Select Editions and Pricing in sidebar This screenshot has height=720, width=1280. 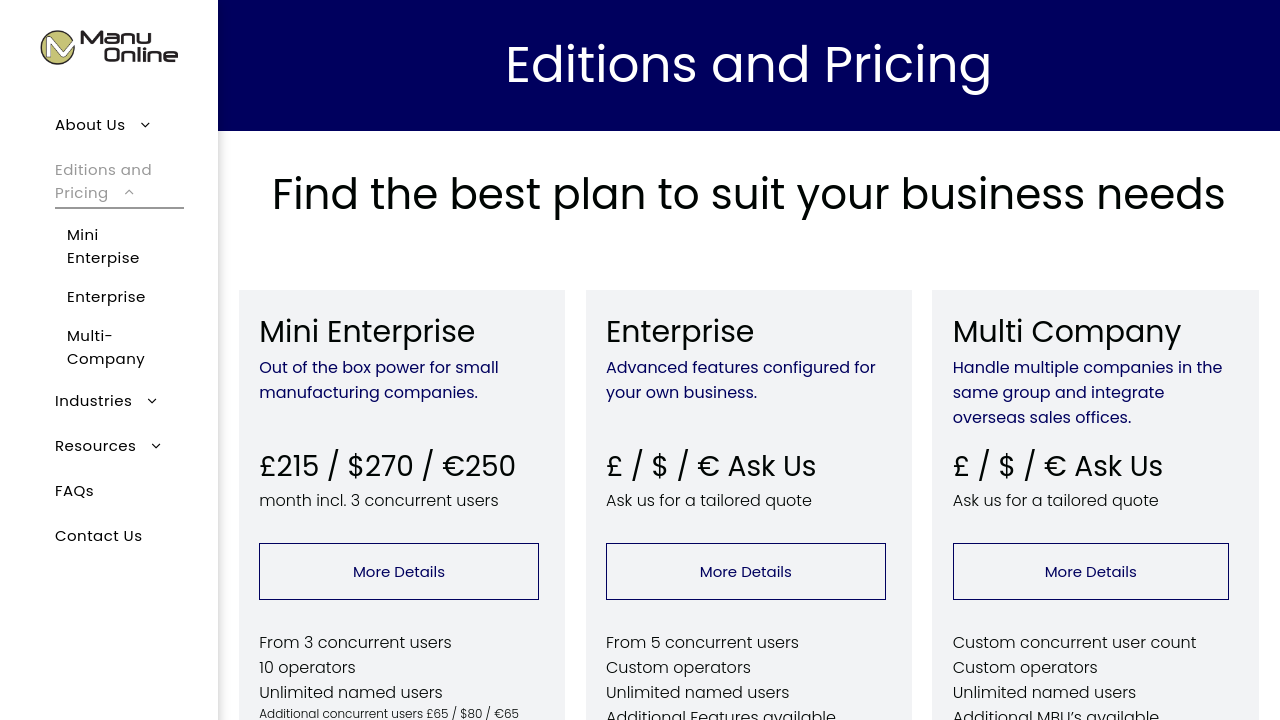coord(102,181)
